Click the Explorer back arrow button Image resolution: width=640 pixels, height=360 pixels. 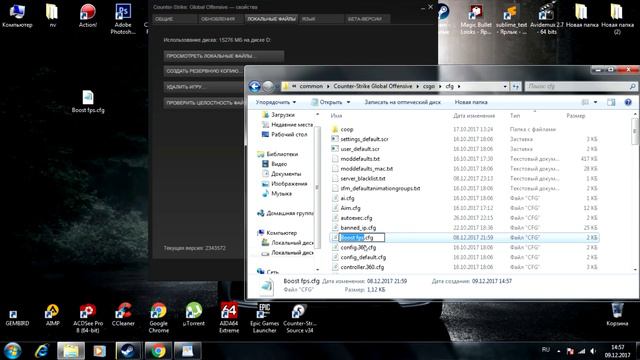tap(255, 87)
